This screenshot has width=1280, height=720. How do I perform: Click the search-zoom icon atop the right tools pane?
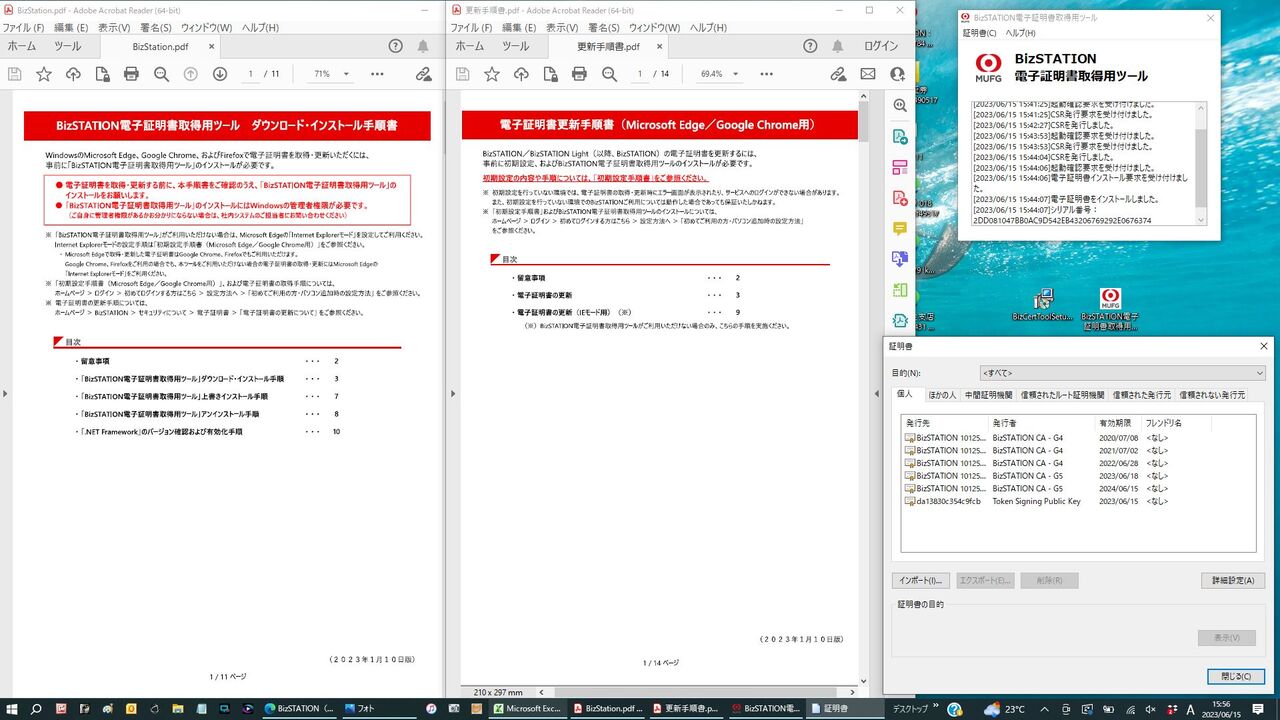(900, 105)
